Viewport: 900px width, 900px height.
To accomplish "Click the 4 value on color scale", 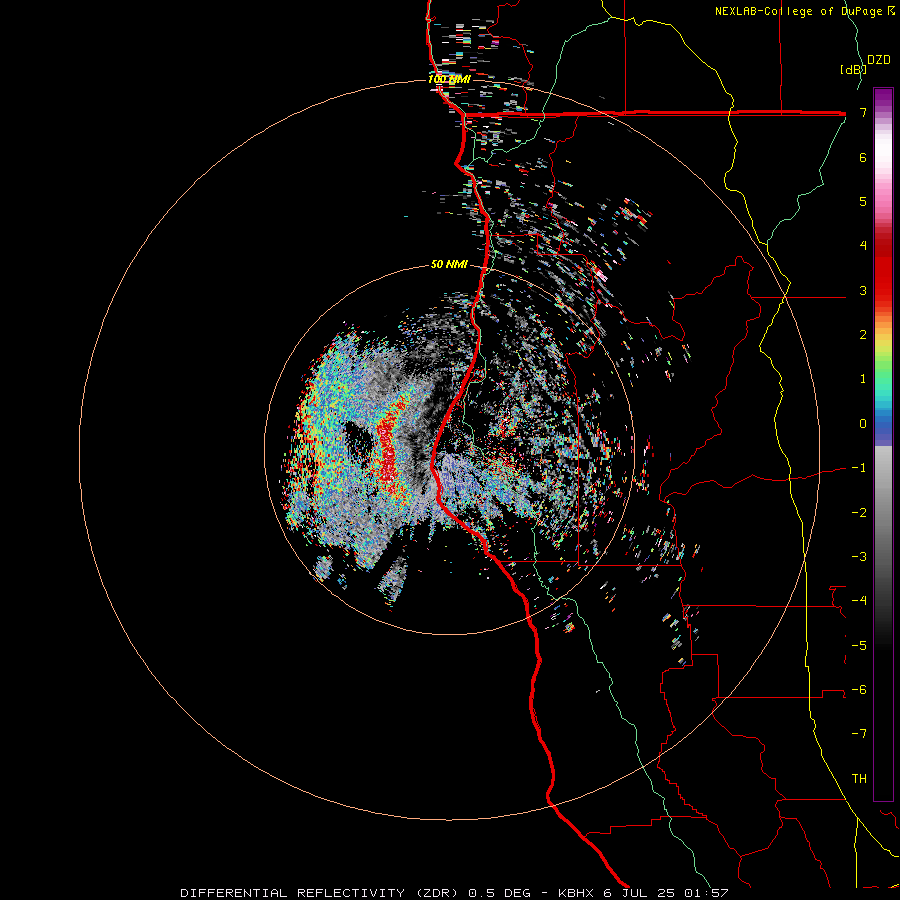I will (863, 246).
